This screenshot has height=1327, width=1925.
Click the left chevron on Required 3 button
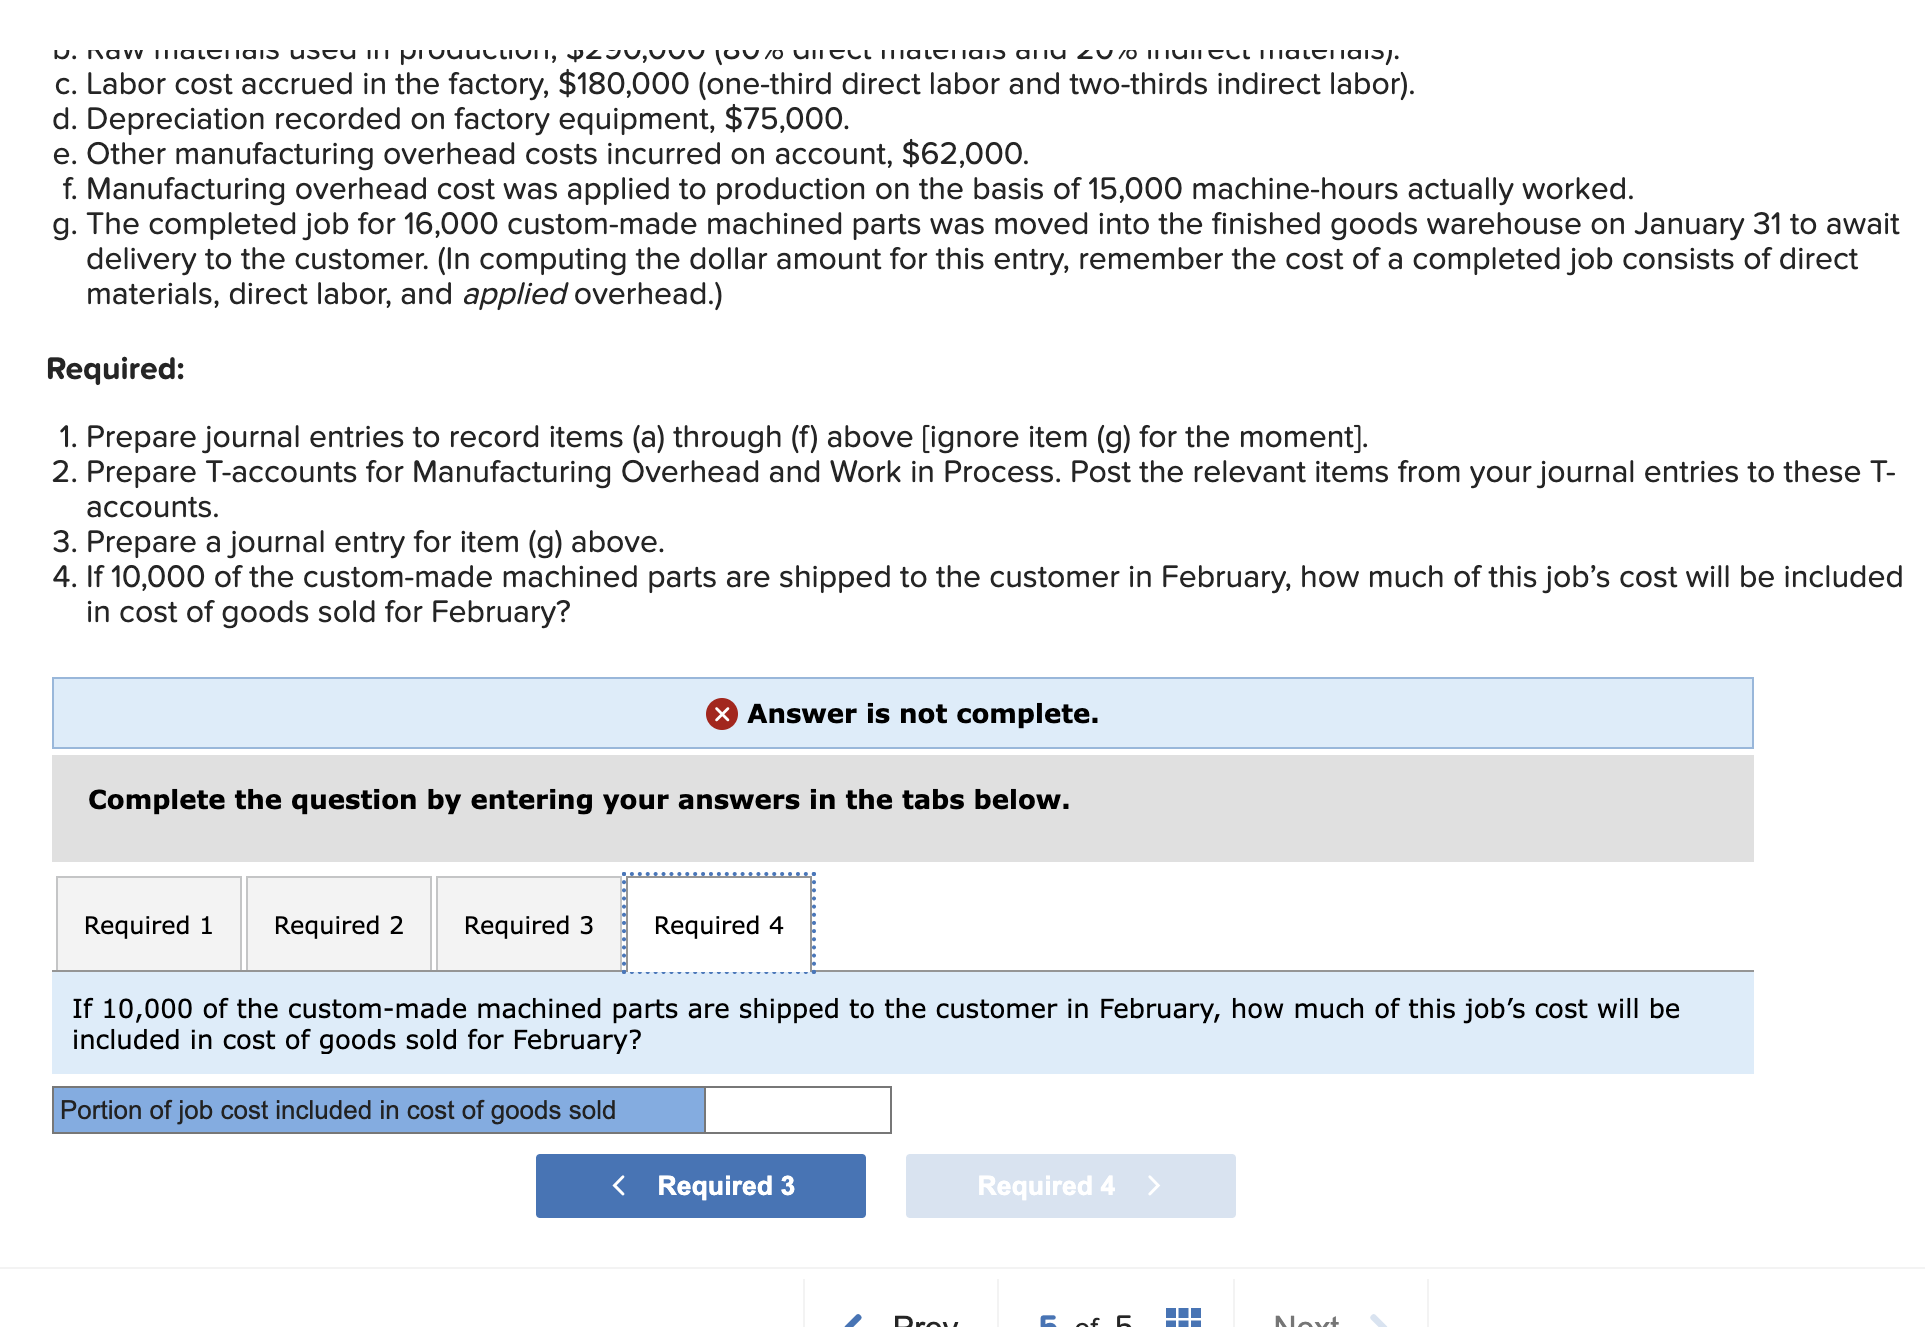pos(620,1185)
